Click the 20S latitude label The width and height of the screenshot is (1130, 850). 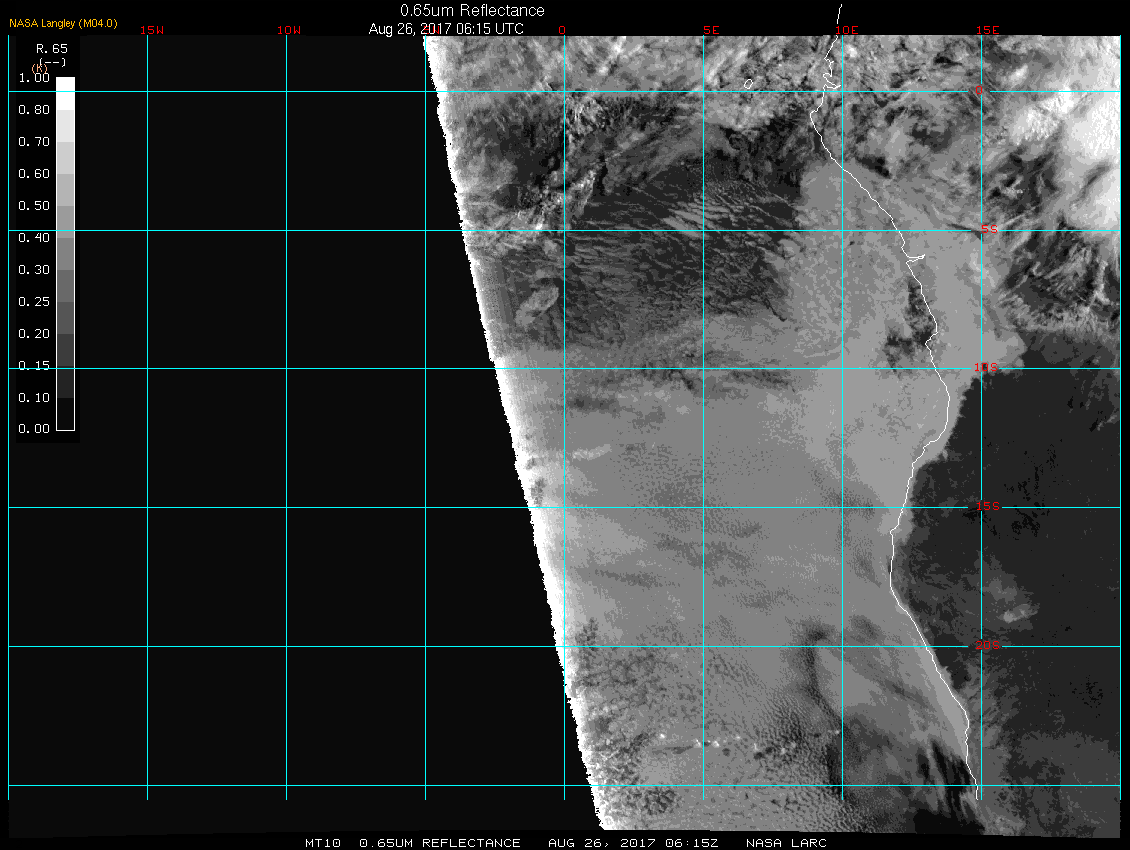(x=988, y=645)
